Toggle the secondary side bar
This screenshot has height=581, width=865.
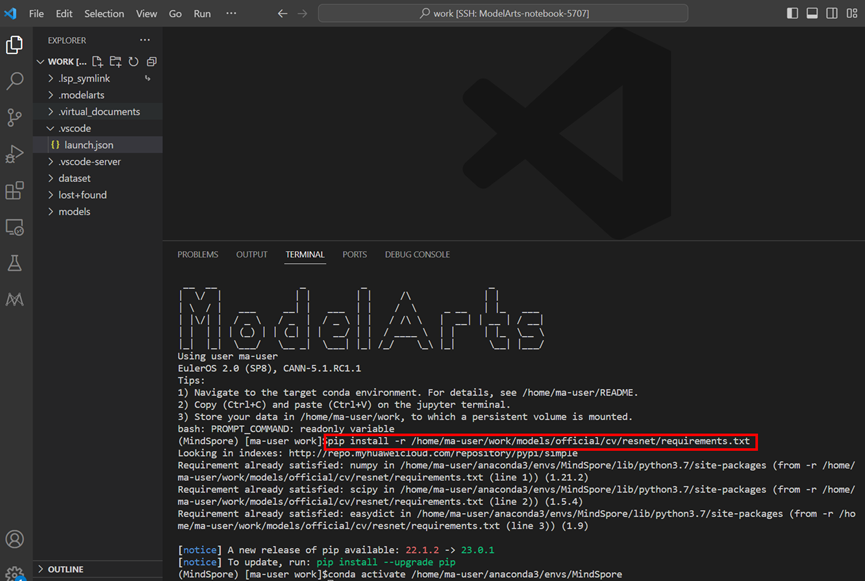832,13
